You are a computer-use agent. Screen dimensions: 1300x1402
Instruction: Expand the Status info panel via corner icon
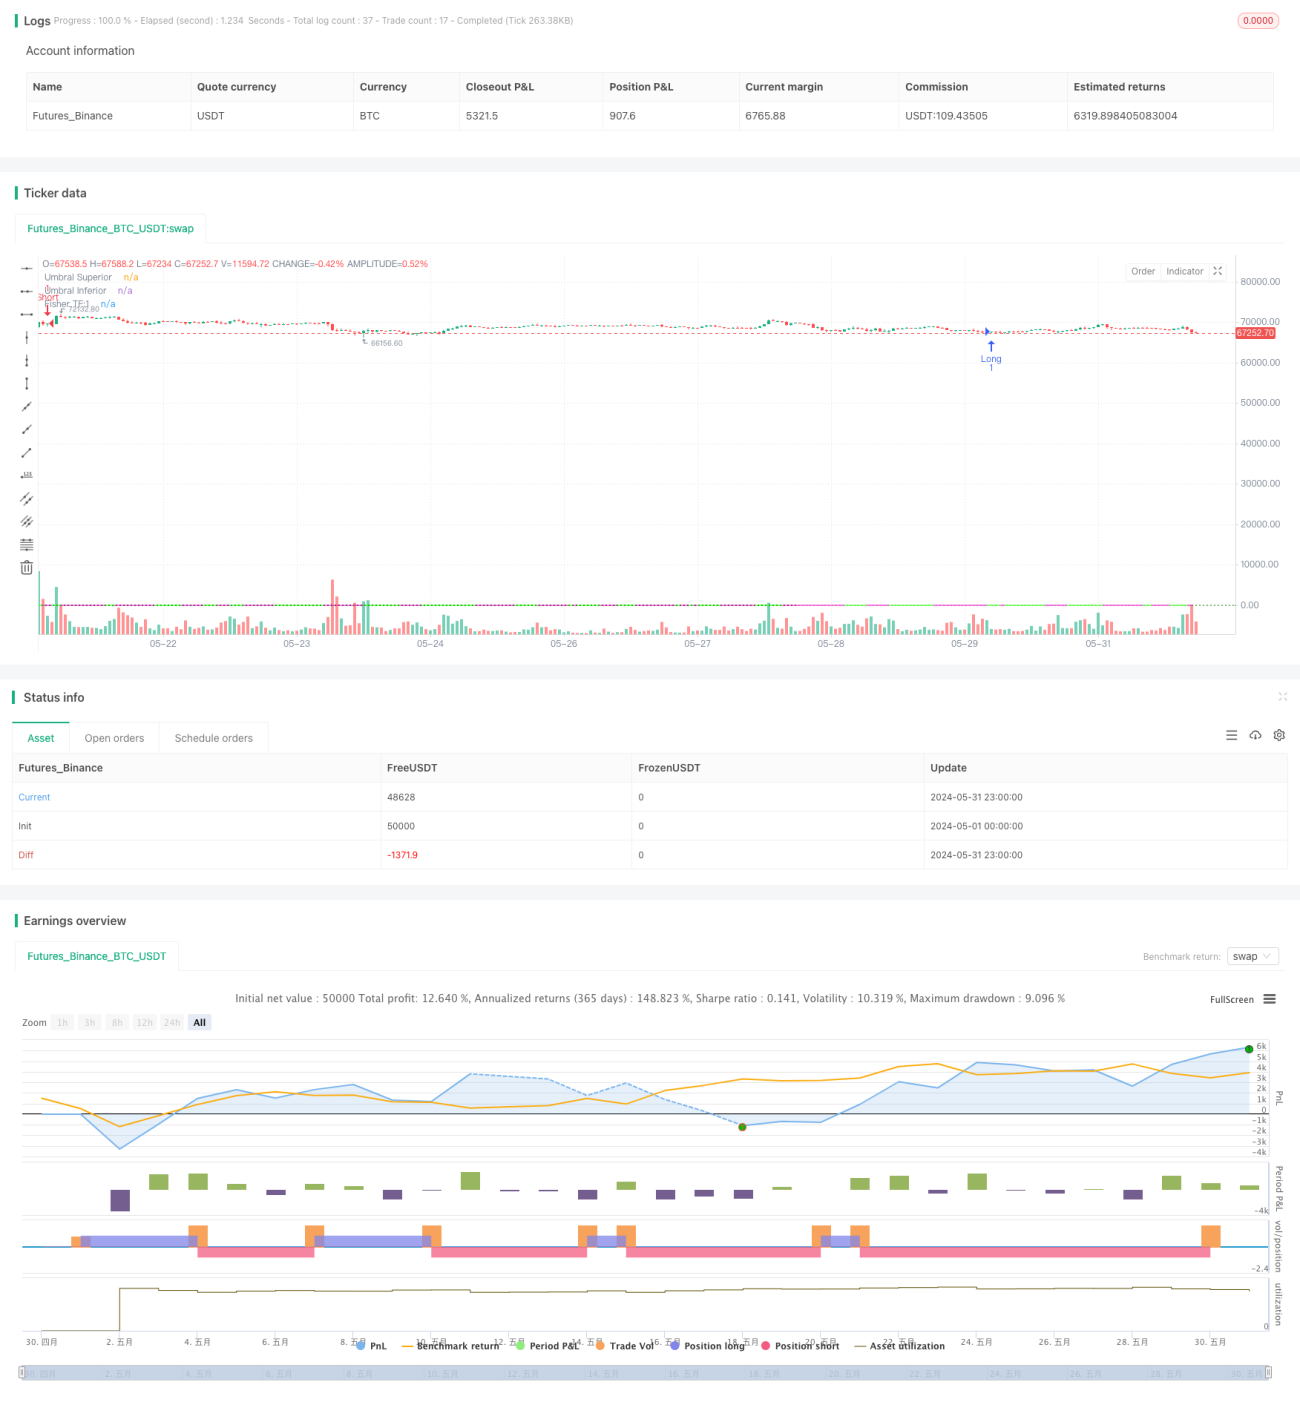pyautogui.click(x=1282, y=696)
